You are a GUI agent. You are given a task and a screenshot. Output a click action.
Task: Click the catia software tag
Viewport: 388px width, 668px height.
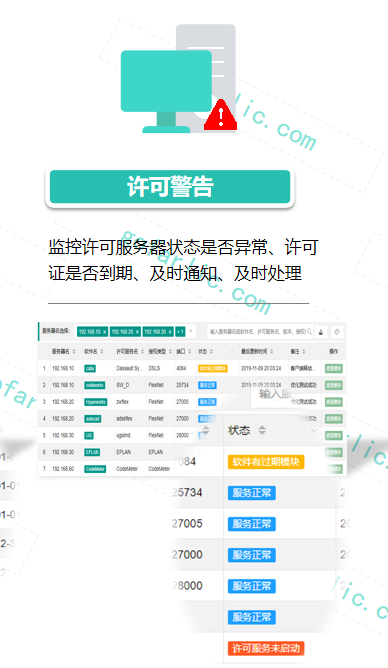[90, 369]
